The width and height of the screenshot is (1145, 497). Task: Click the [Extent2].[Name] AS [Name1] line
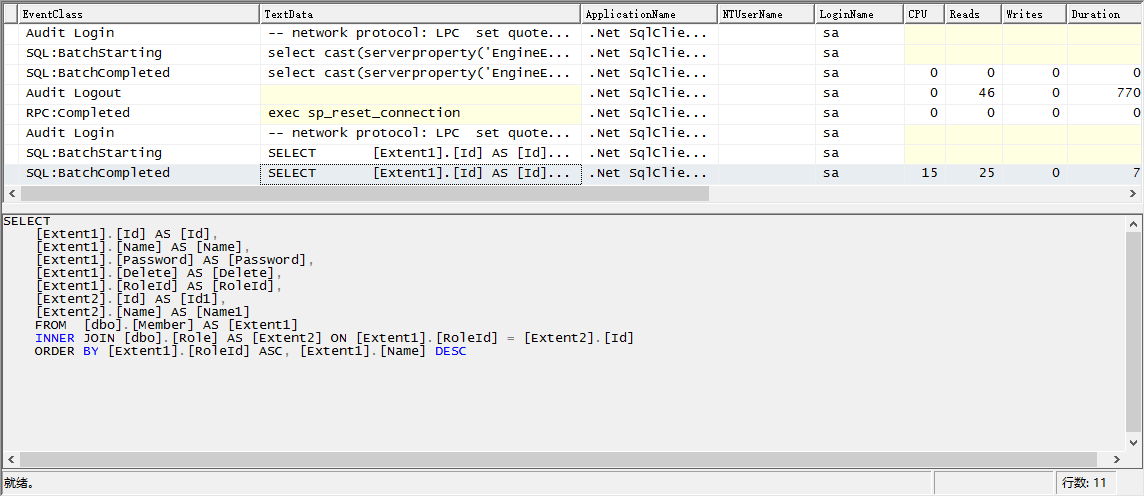point(142,312)
